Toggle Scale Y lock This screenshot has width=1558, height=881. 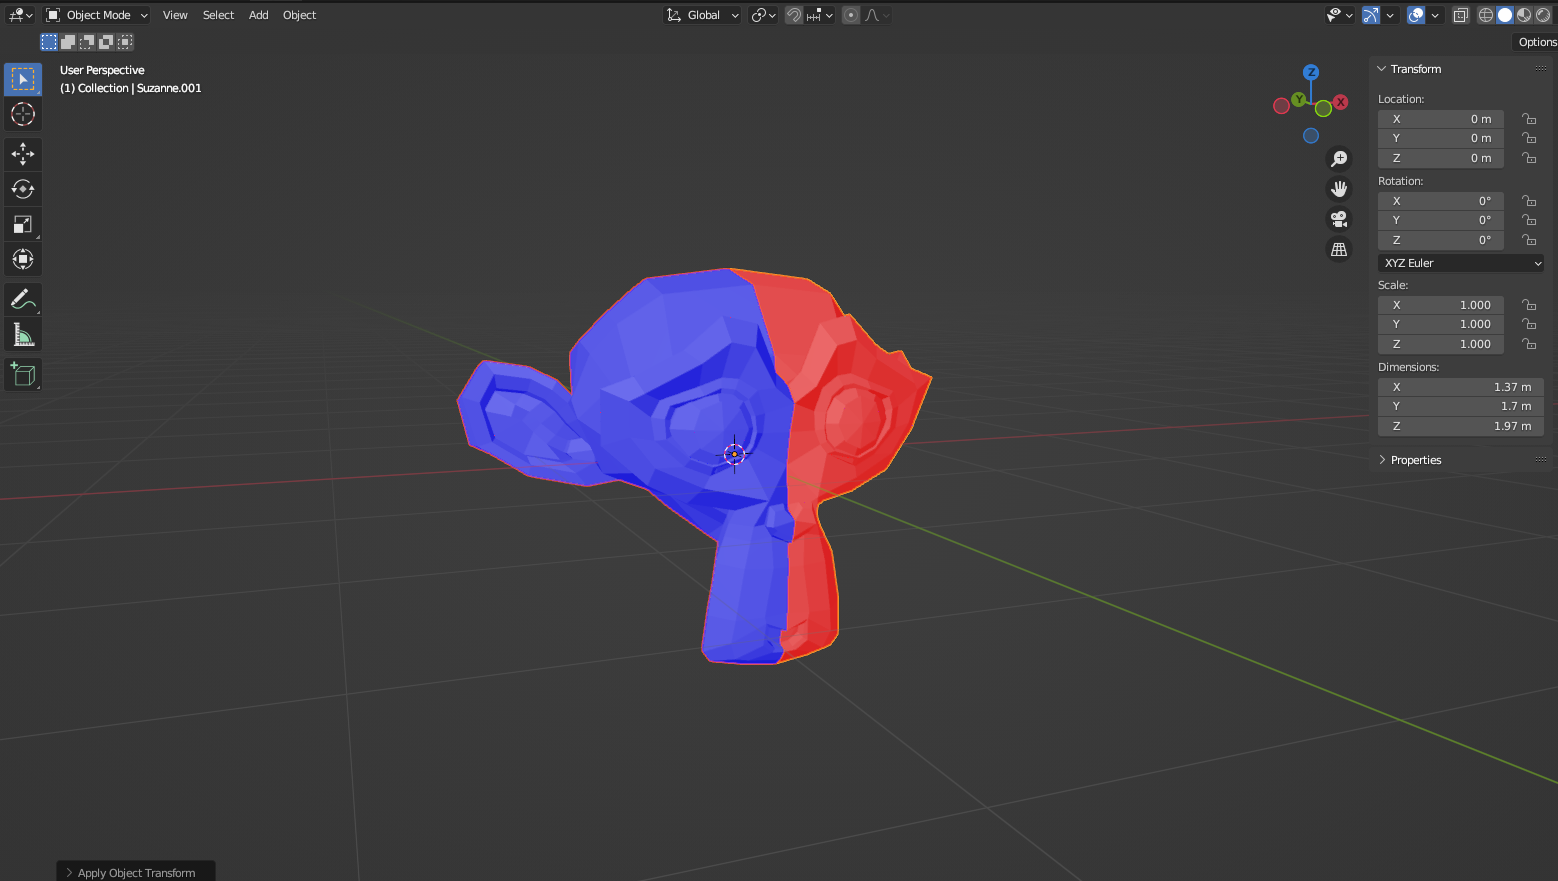(1529, 324)
